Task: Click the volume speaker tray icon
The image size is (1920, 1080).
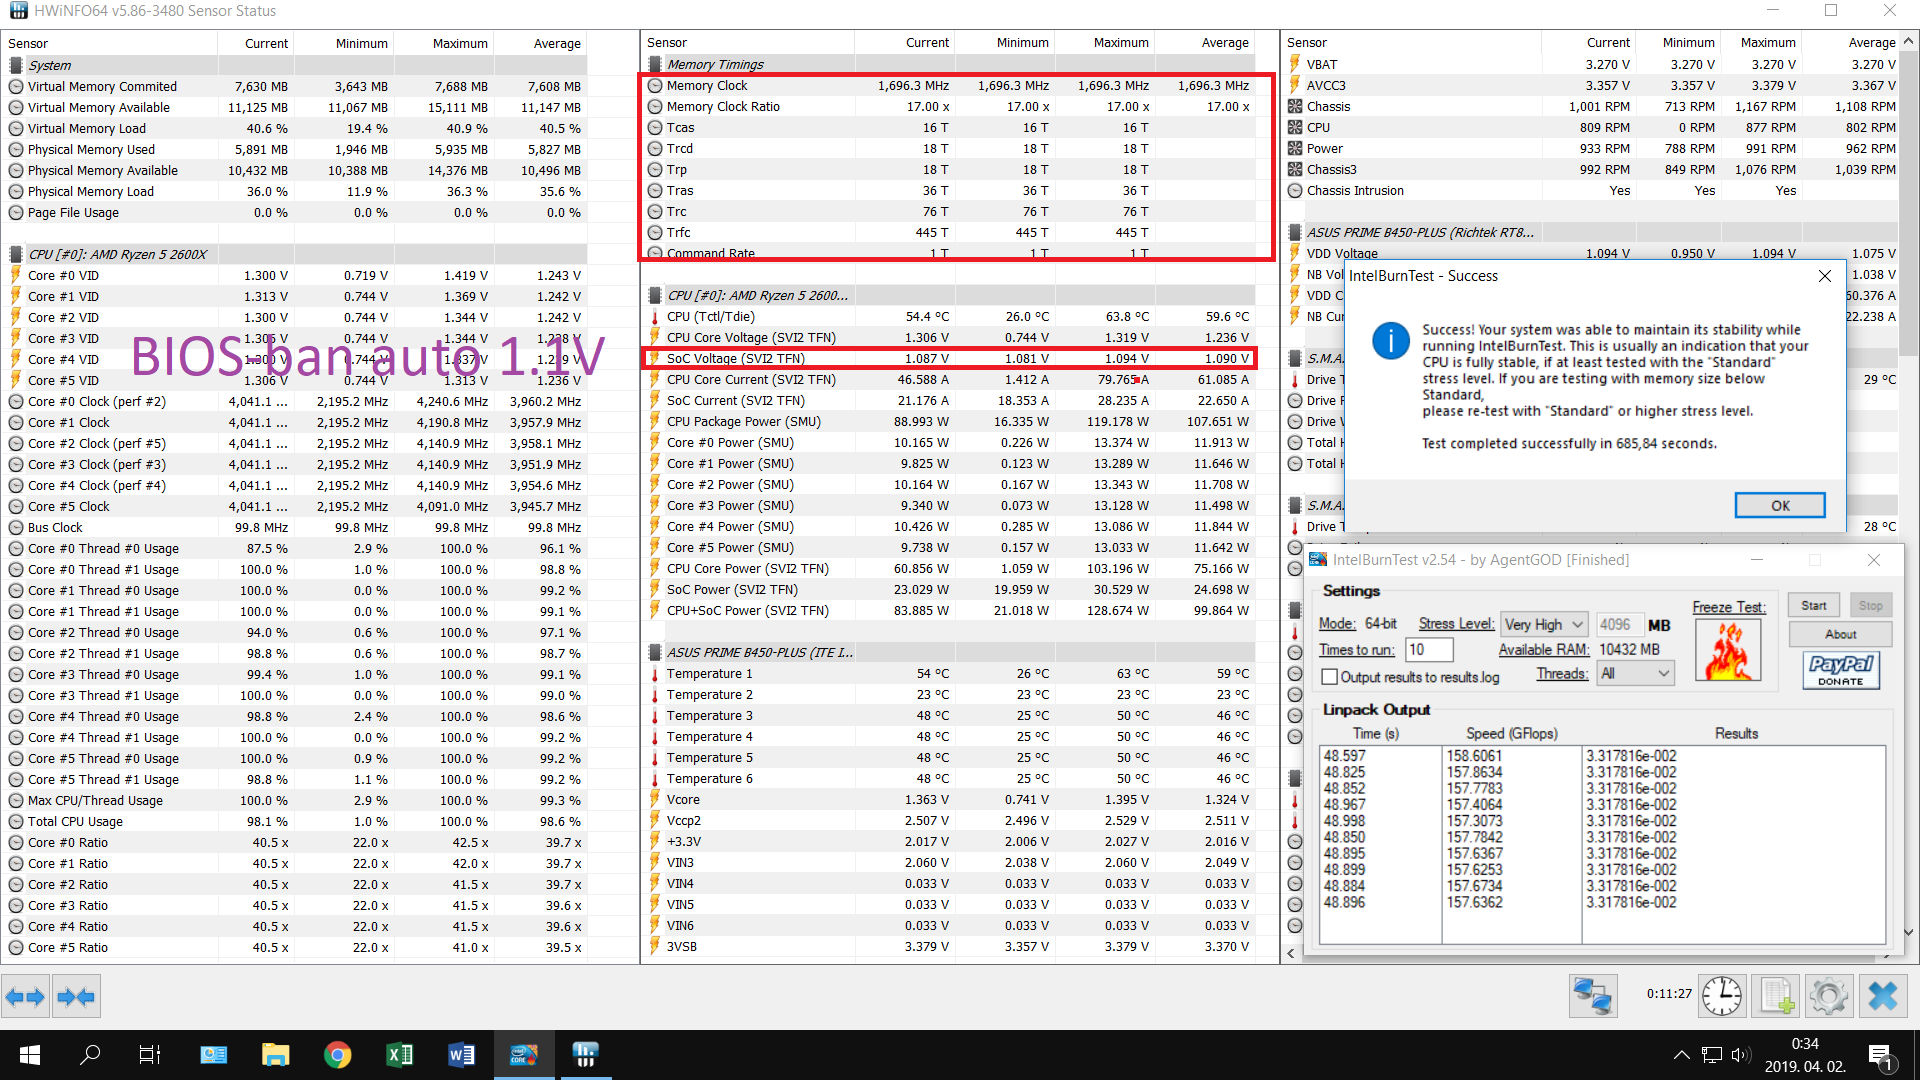Action: pyautogui.click(x=1740, y=1055)
